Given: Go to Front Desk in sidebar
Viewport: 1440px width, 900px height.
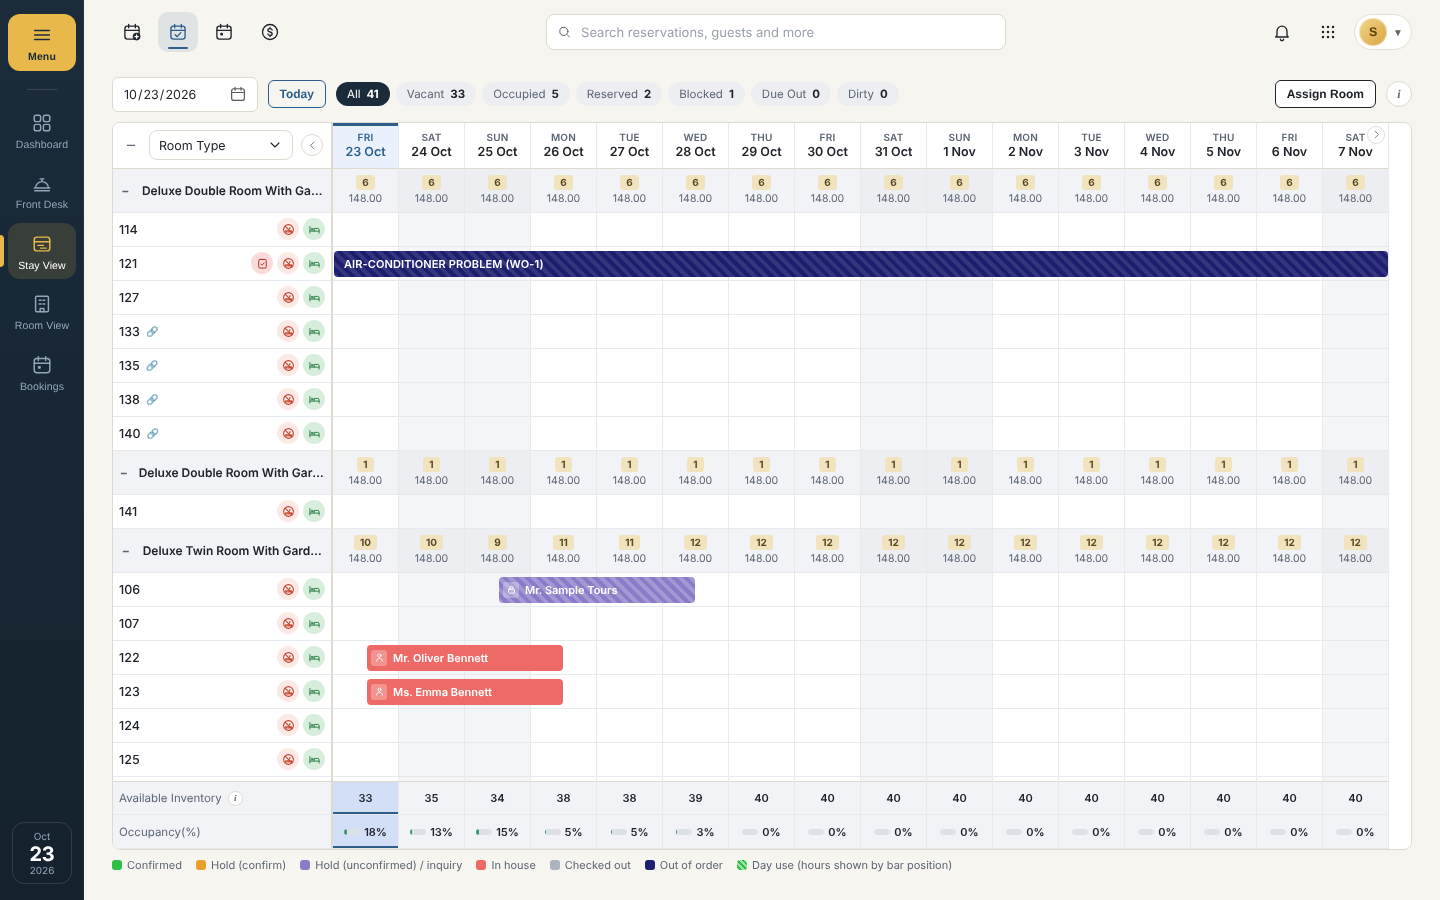Looking at the screenshot, I should pos(42,192).
